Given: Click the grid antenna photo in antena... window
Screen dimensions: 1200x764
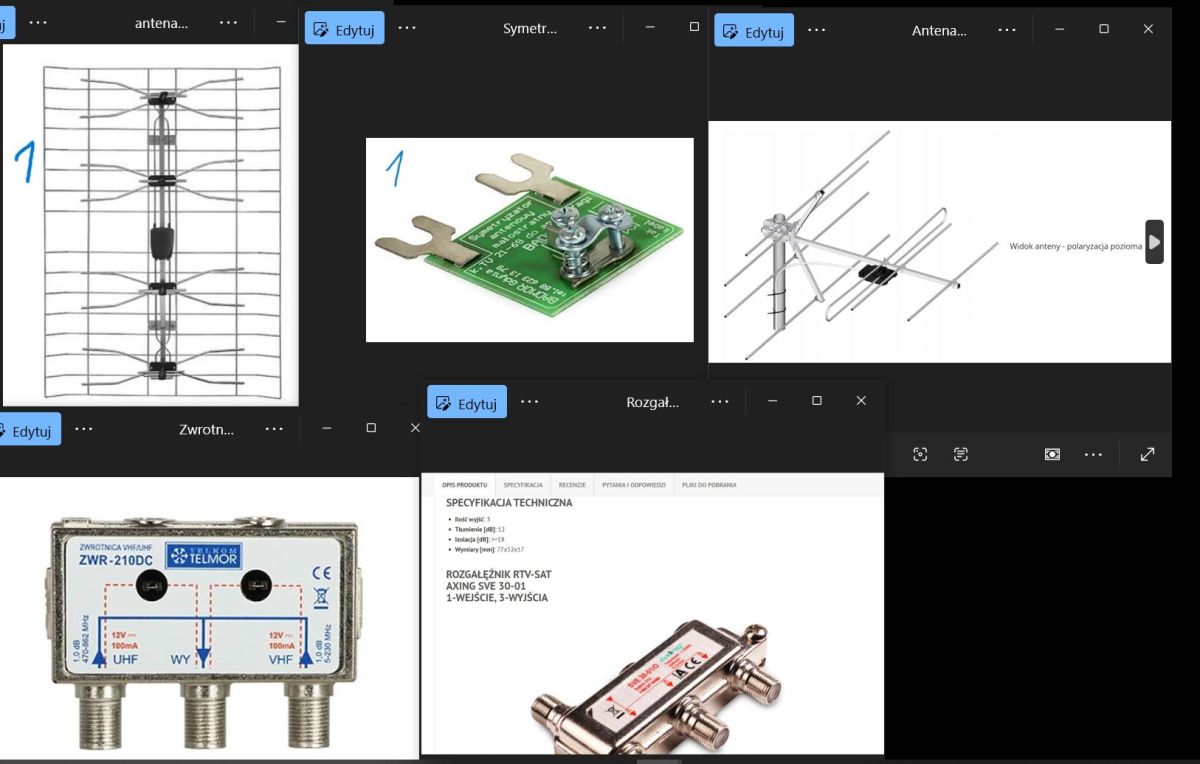Looking at the screenshot, I should (150, 225).
